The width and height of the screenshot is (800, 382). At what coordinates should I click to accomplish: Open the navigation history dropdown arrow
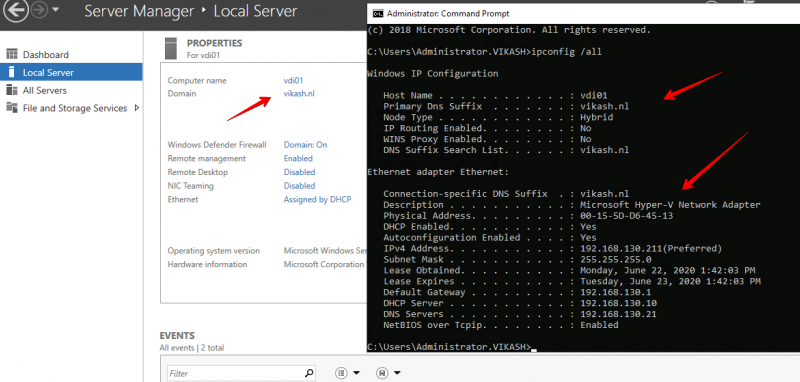point(56,11)
